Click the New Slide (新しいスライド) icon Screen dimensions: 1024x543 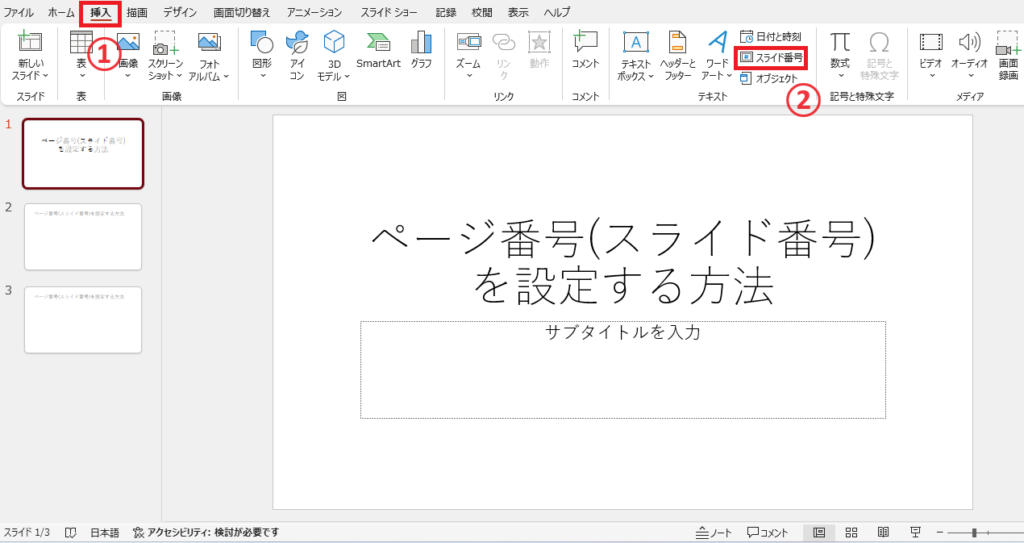[x=30, y=42]
